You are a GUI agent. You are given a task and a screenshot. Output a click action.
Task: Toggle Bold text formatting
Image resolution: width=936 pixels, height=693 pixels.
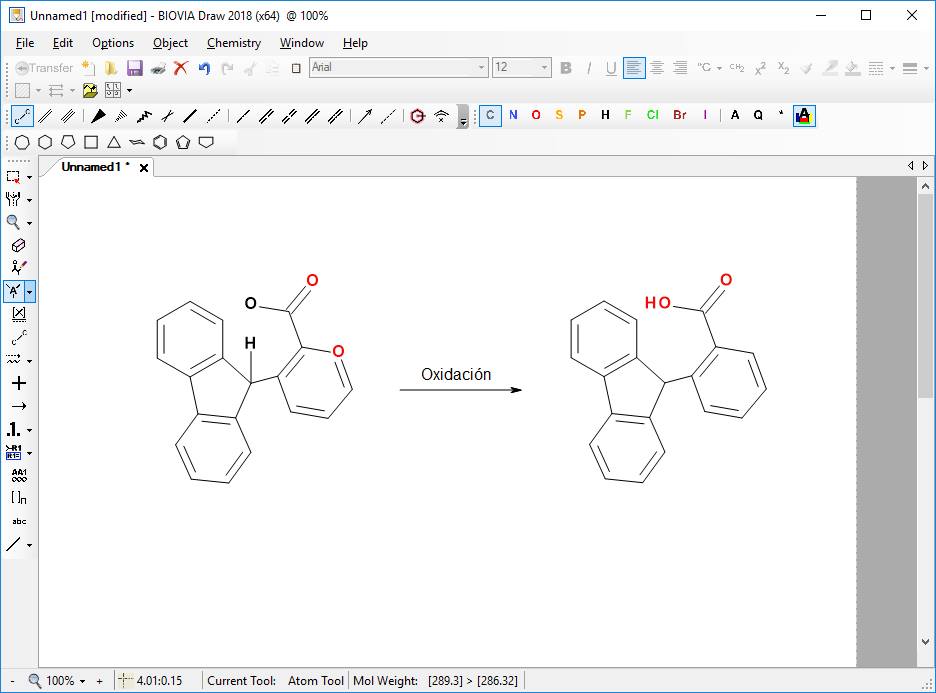tap(566, 68)
